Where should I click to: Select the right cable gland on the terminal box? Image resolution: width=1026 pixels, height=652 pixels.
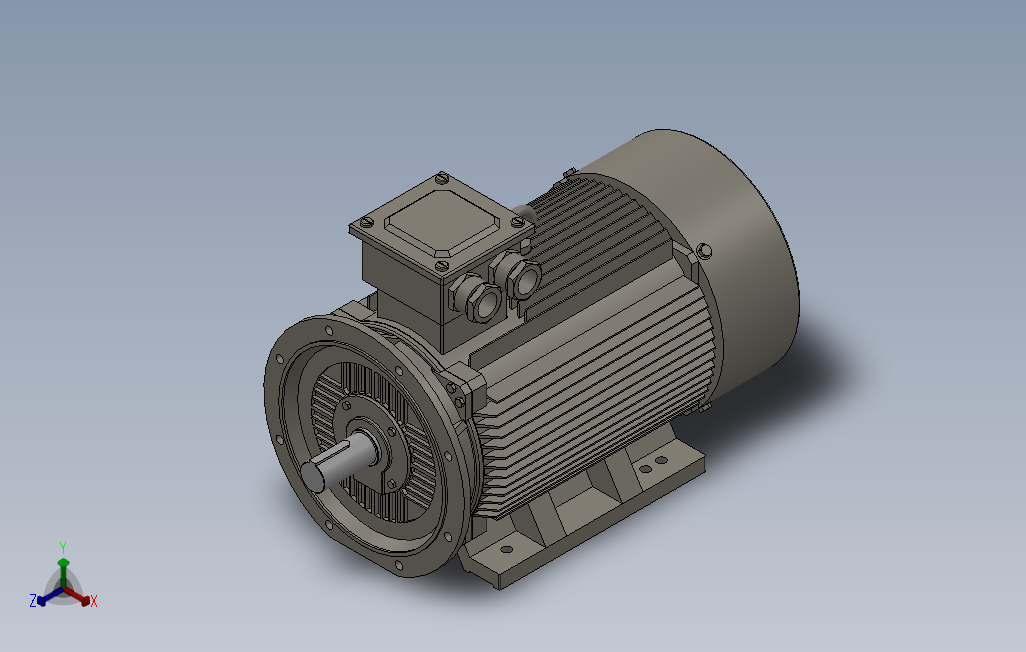pos(517,276)
